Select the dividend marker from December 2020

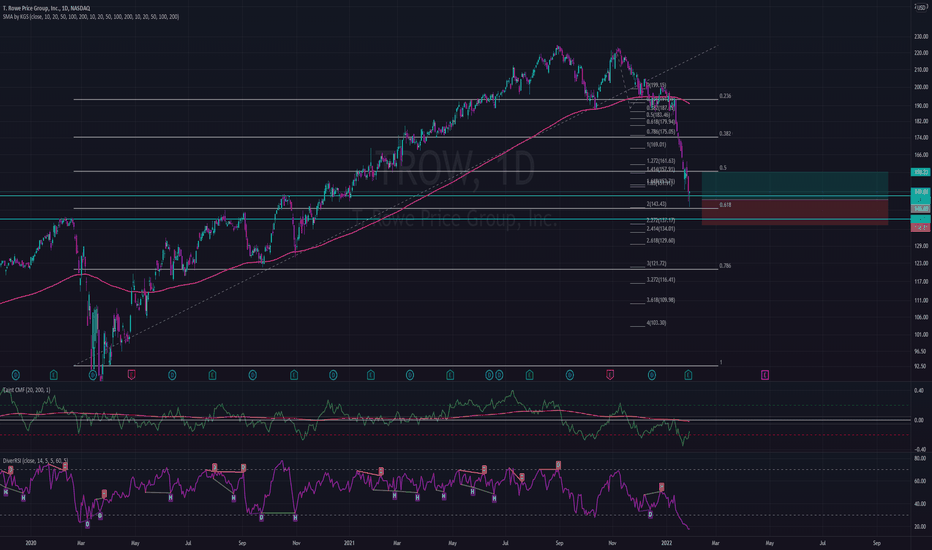click(x=333, y=375)
